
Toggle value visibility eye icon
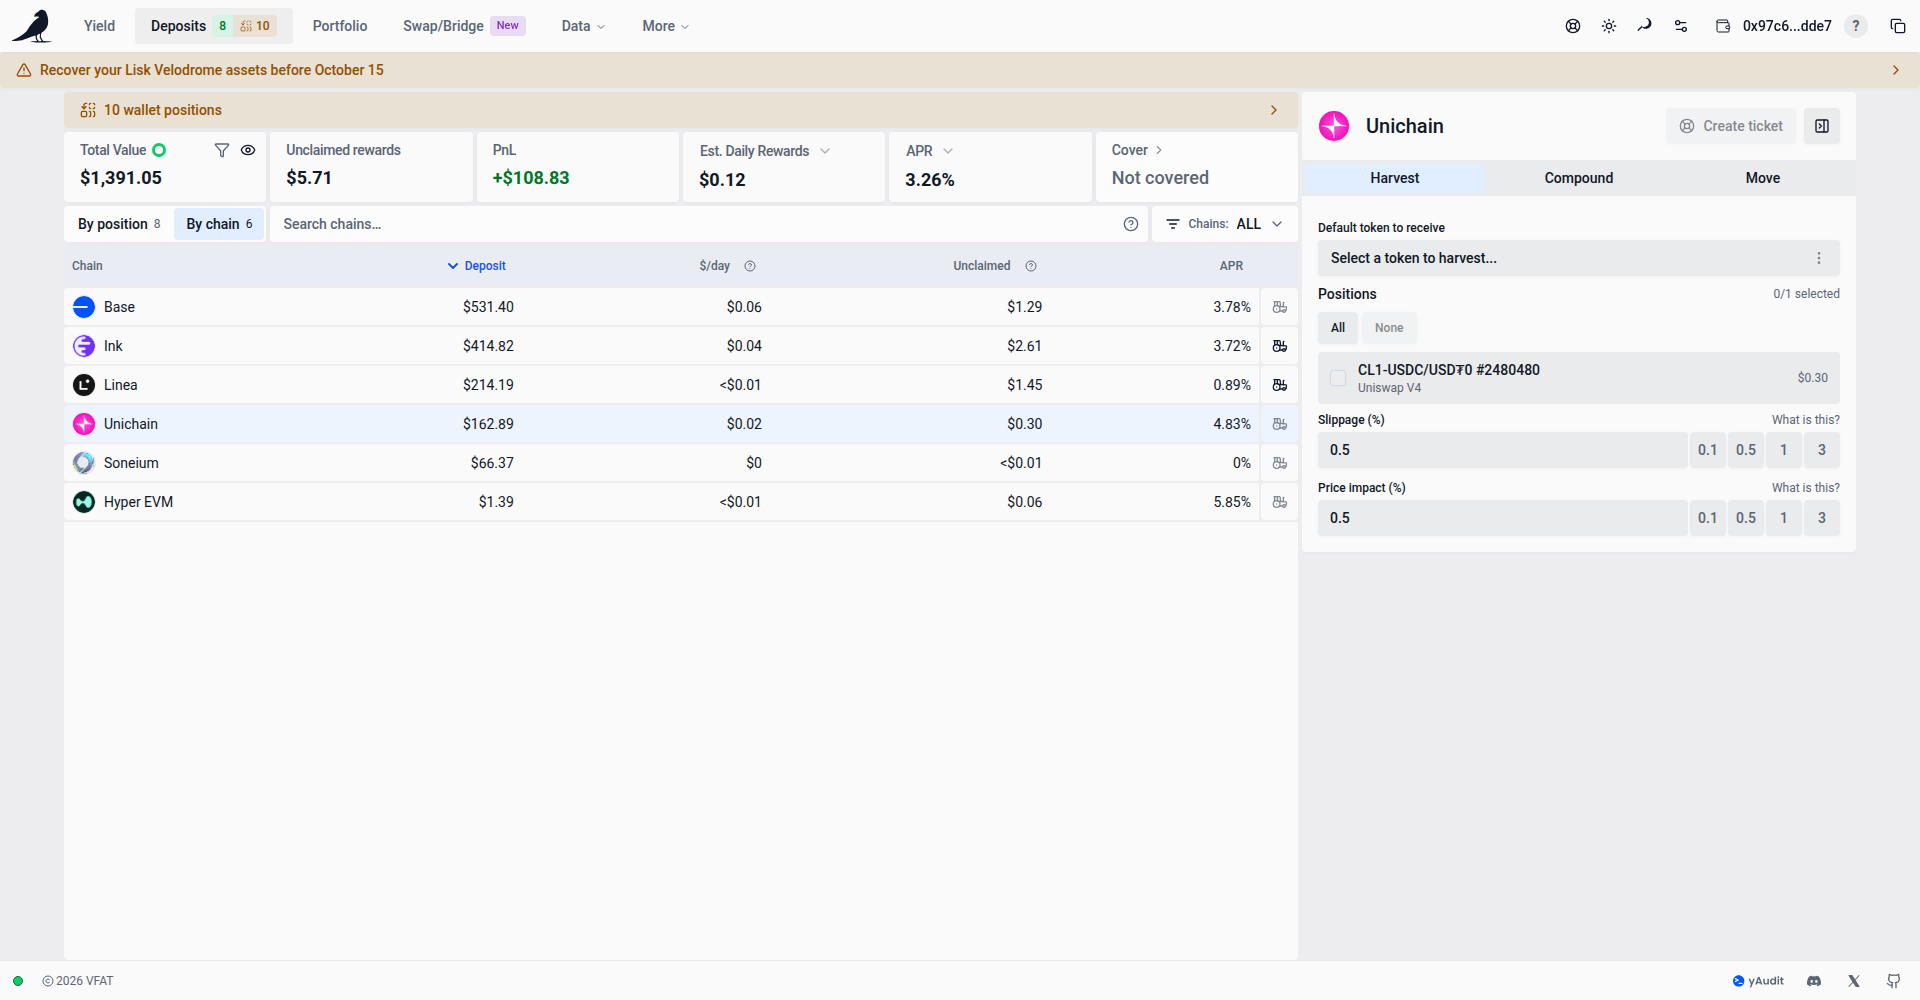point(248,150)
